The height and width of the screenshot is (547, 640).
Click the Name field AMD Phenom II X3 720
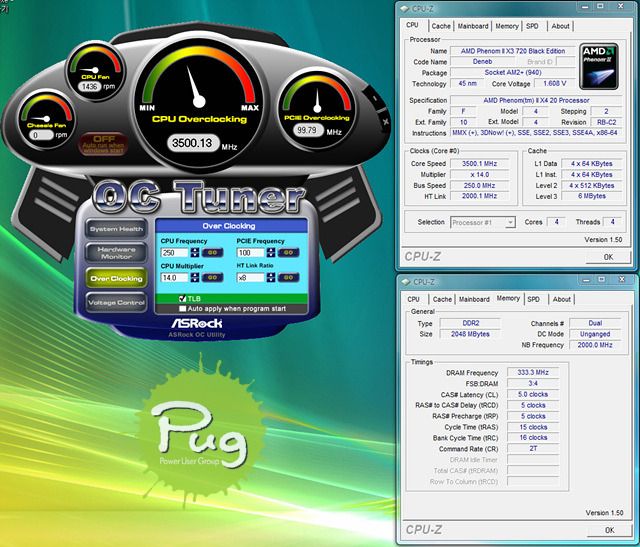click(x=513, y=51)
